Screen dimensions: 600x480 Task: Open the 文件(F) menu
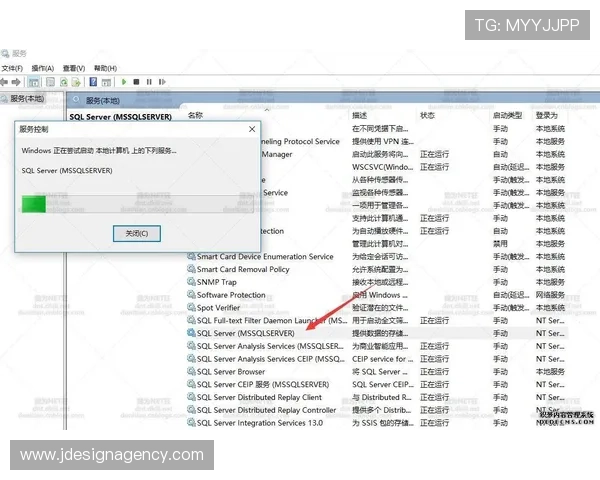(x=12, y=68)
